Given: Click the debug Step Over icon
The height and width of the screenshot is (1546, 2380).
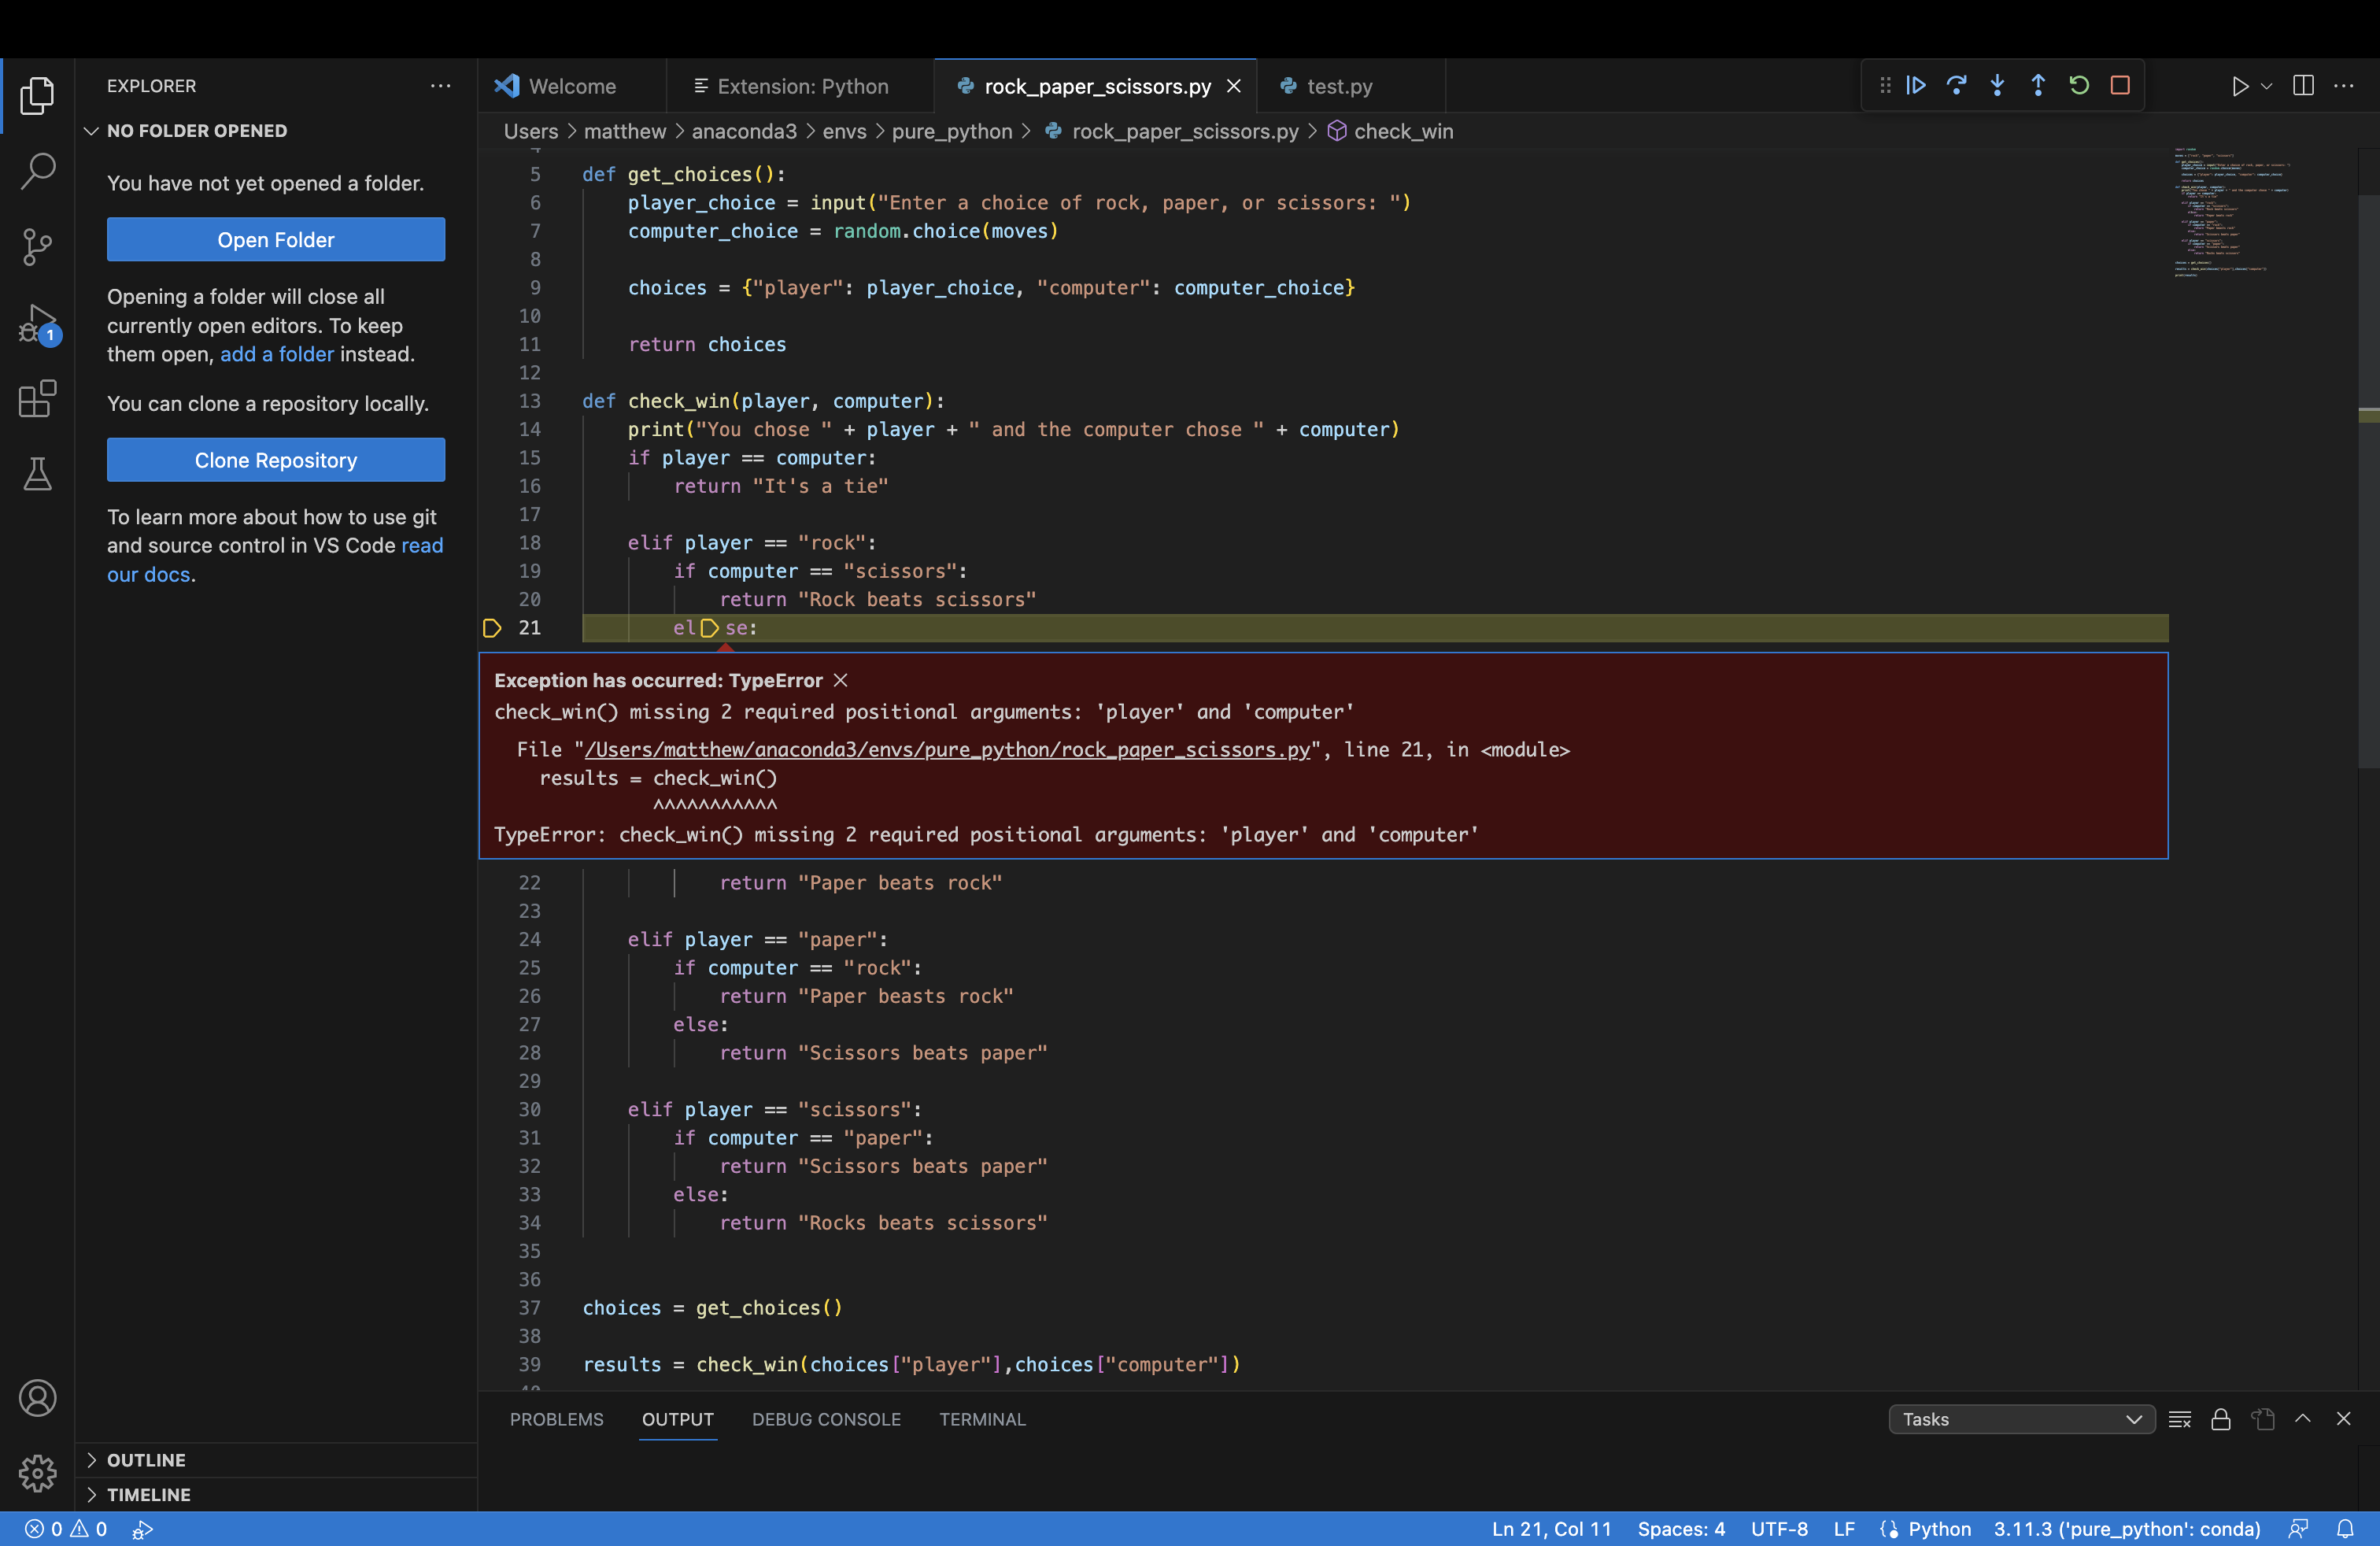Looking at the screenshot, I should (1956, 86).
